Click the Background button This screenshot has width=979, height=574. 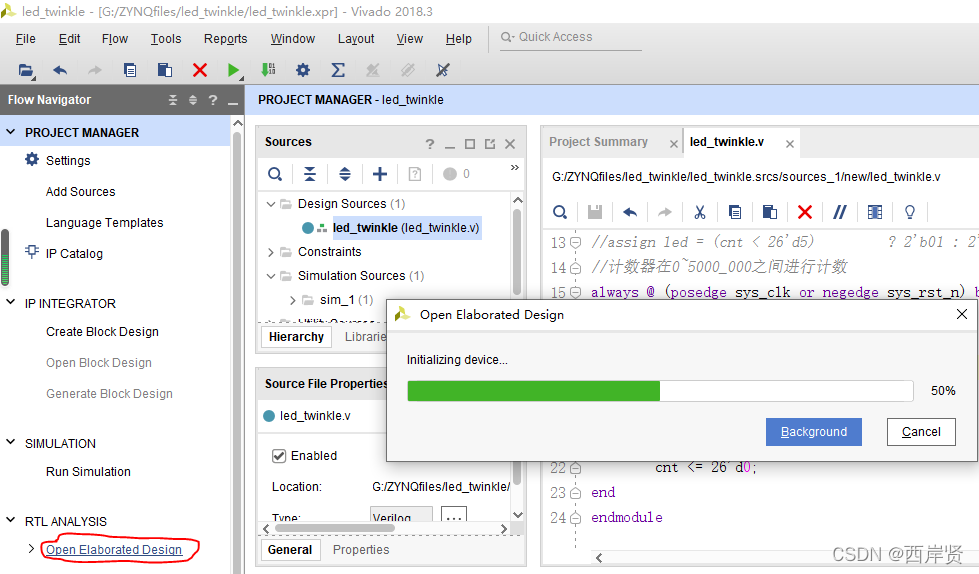(x=814, y=432)
